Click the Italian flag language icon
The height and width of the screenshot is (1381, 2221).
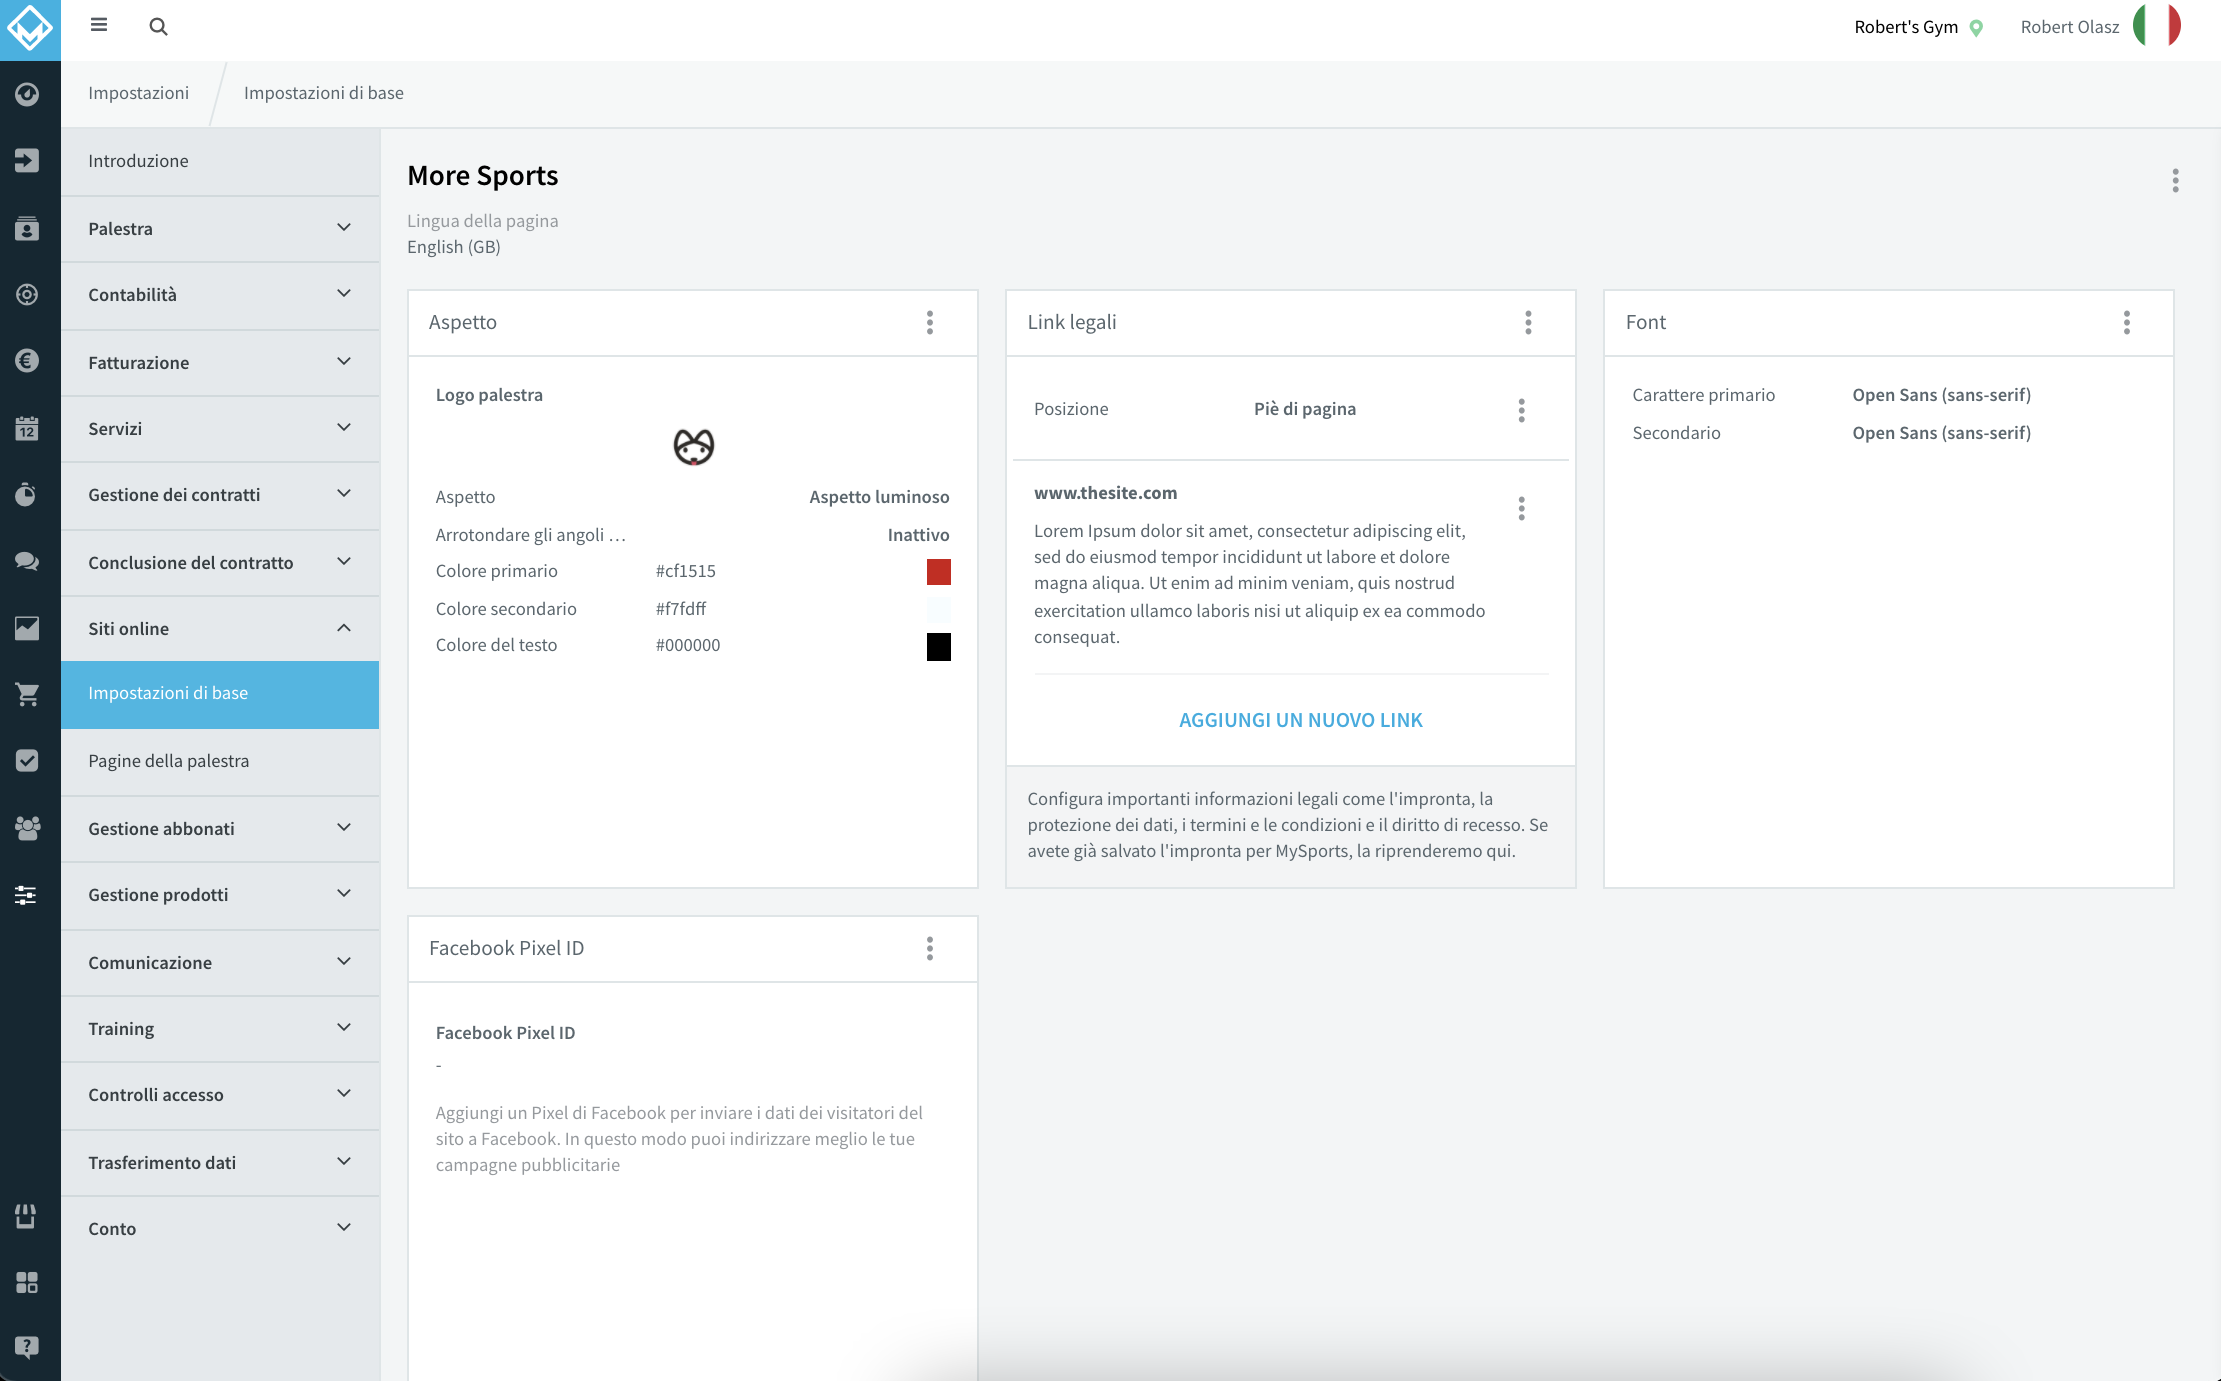point(2156,26)
